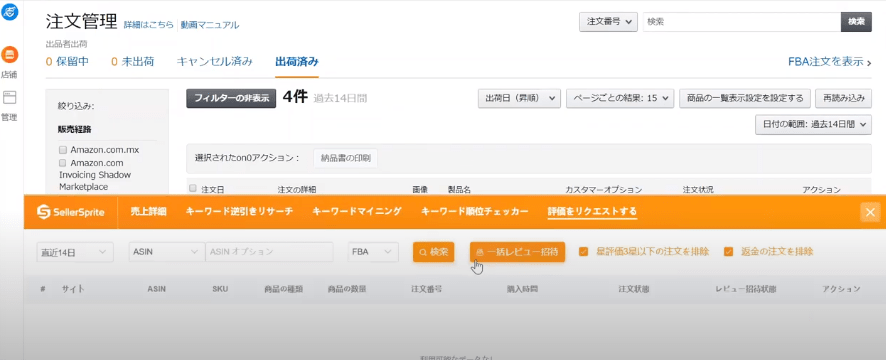The width and height of the screenshot is (886, 360).
Task: Open the キーワードマイニング tab
Action: [357, 211]
